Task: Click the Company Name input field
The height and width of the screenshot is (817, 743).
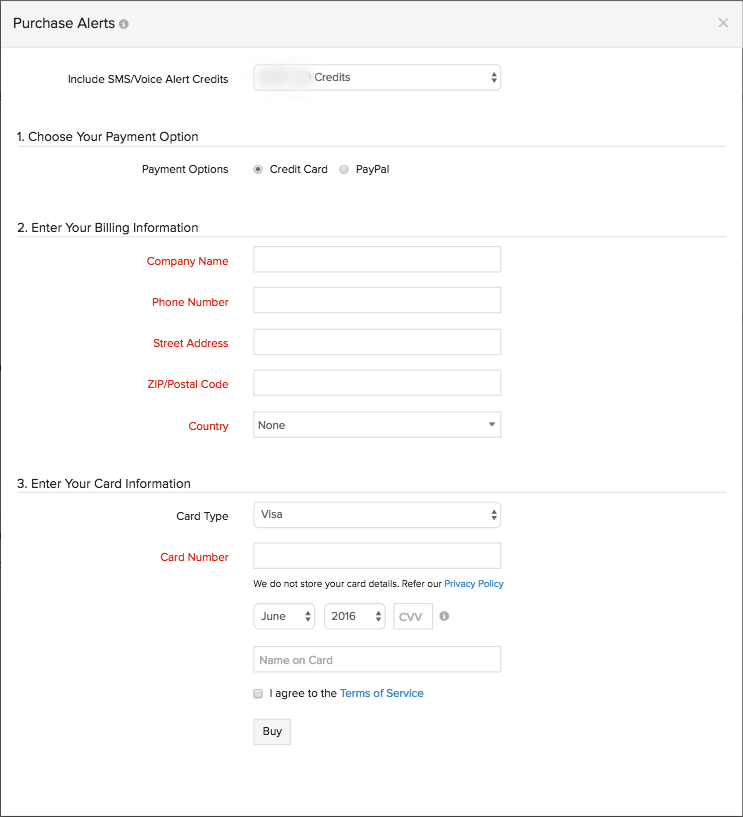Action: click(x=377, y=260)
